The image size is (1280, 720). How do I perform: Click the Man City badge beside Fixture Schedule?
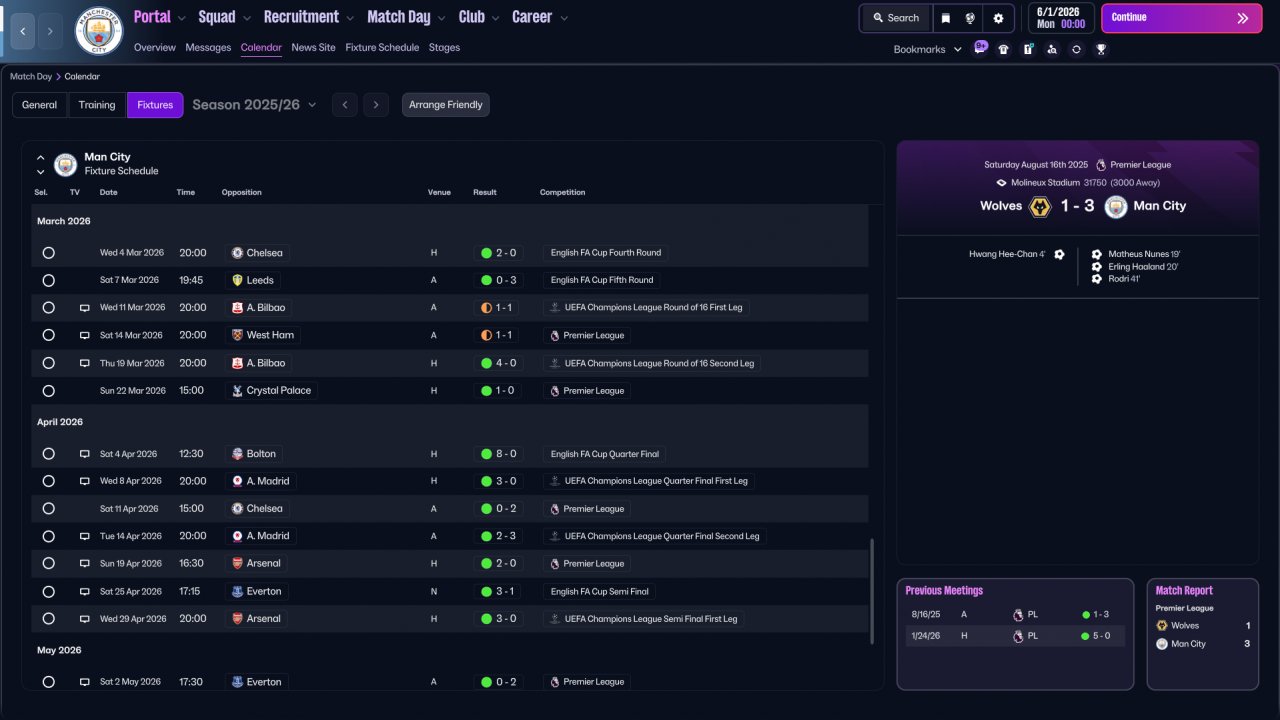click(66, 164)
